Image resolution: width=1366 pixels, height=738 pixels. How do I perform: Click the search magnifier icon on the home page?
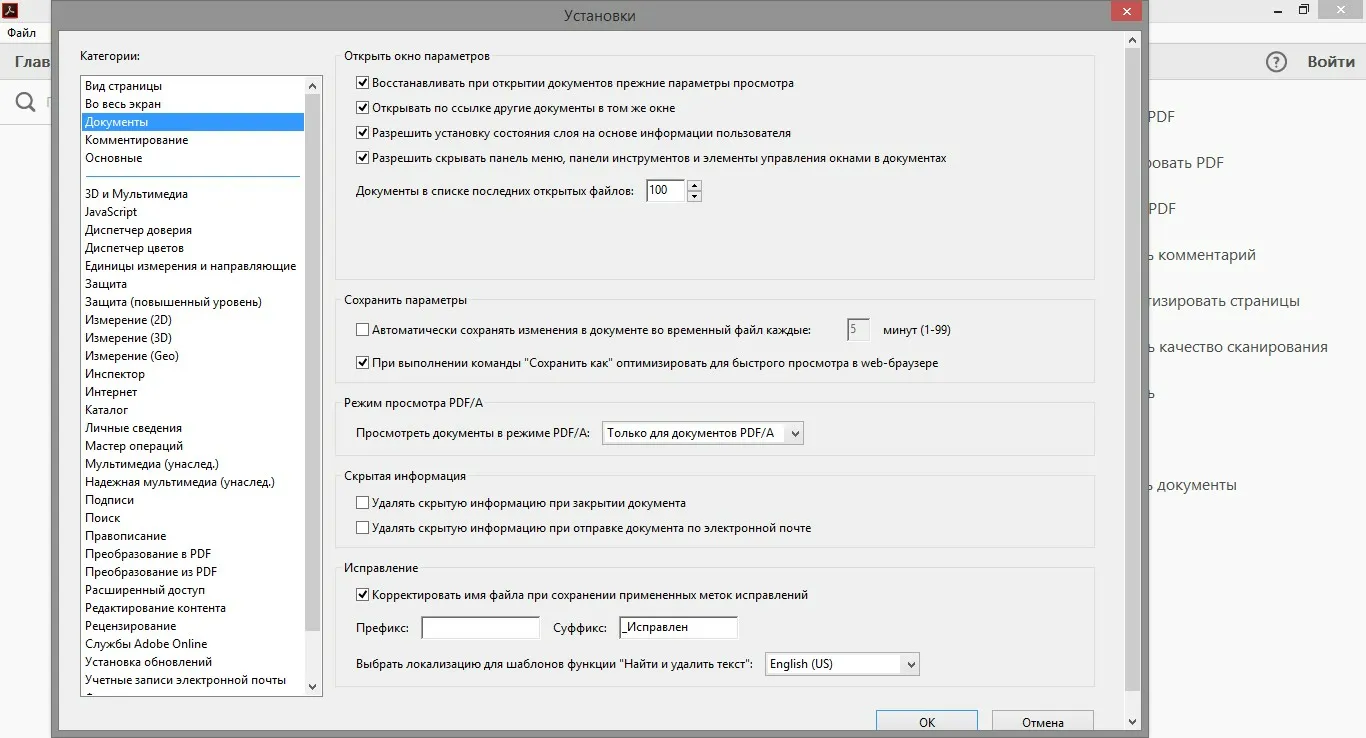(x=27, y=102)
